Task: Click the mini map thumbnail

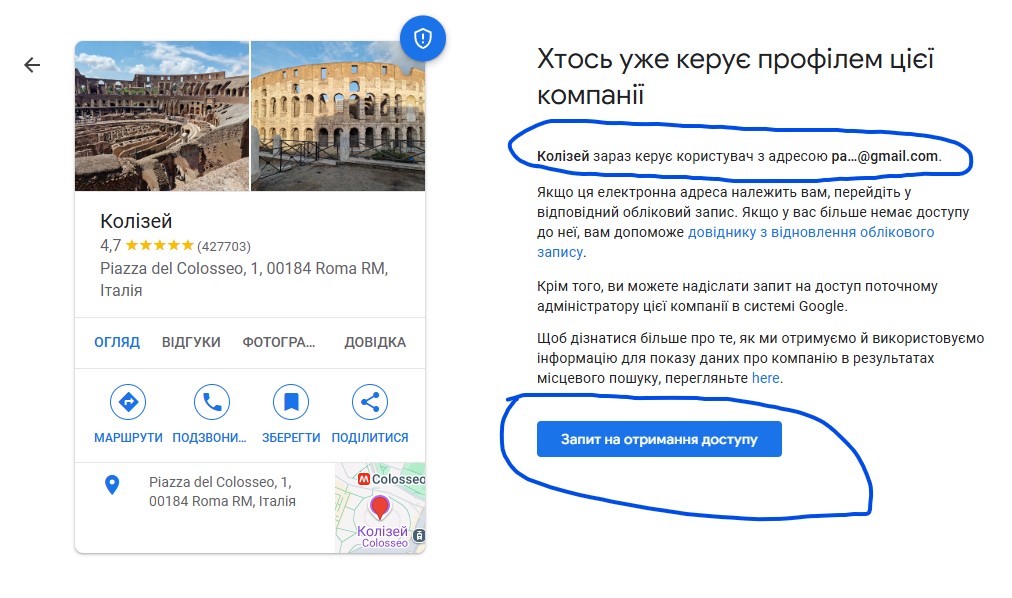Action: 380,508
